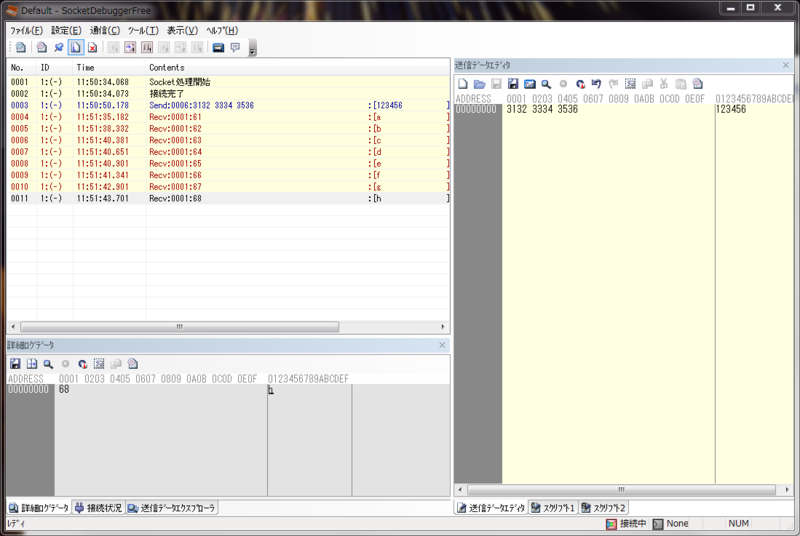Select log row 0005 Recv:0001:62
This screenshot has height=536, width=800.
[229, 129]
